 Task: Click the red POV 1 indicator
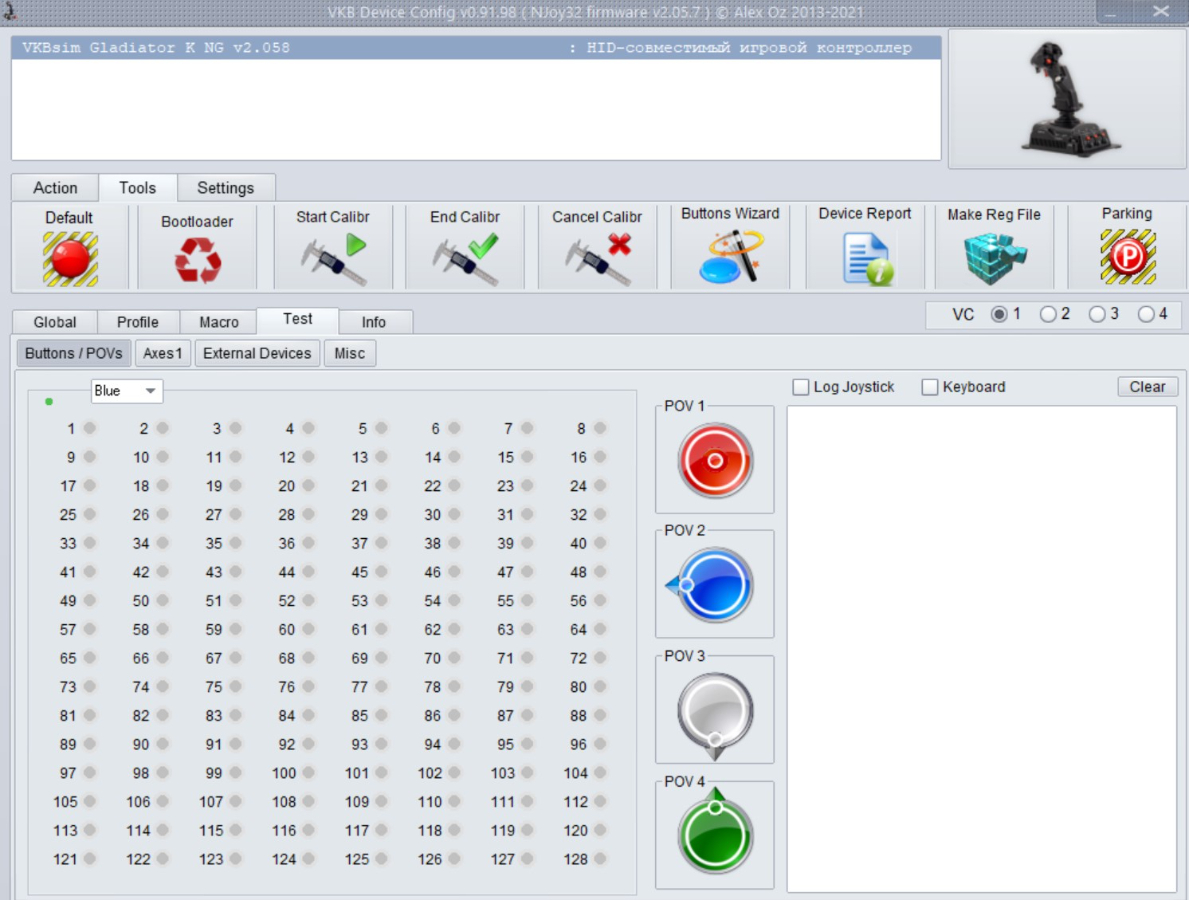tap(715, 460)
